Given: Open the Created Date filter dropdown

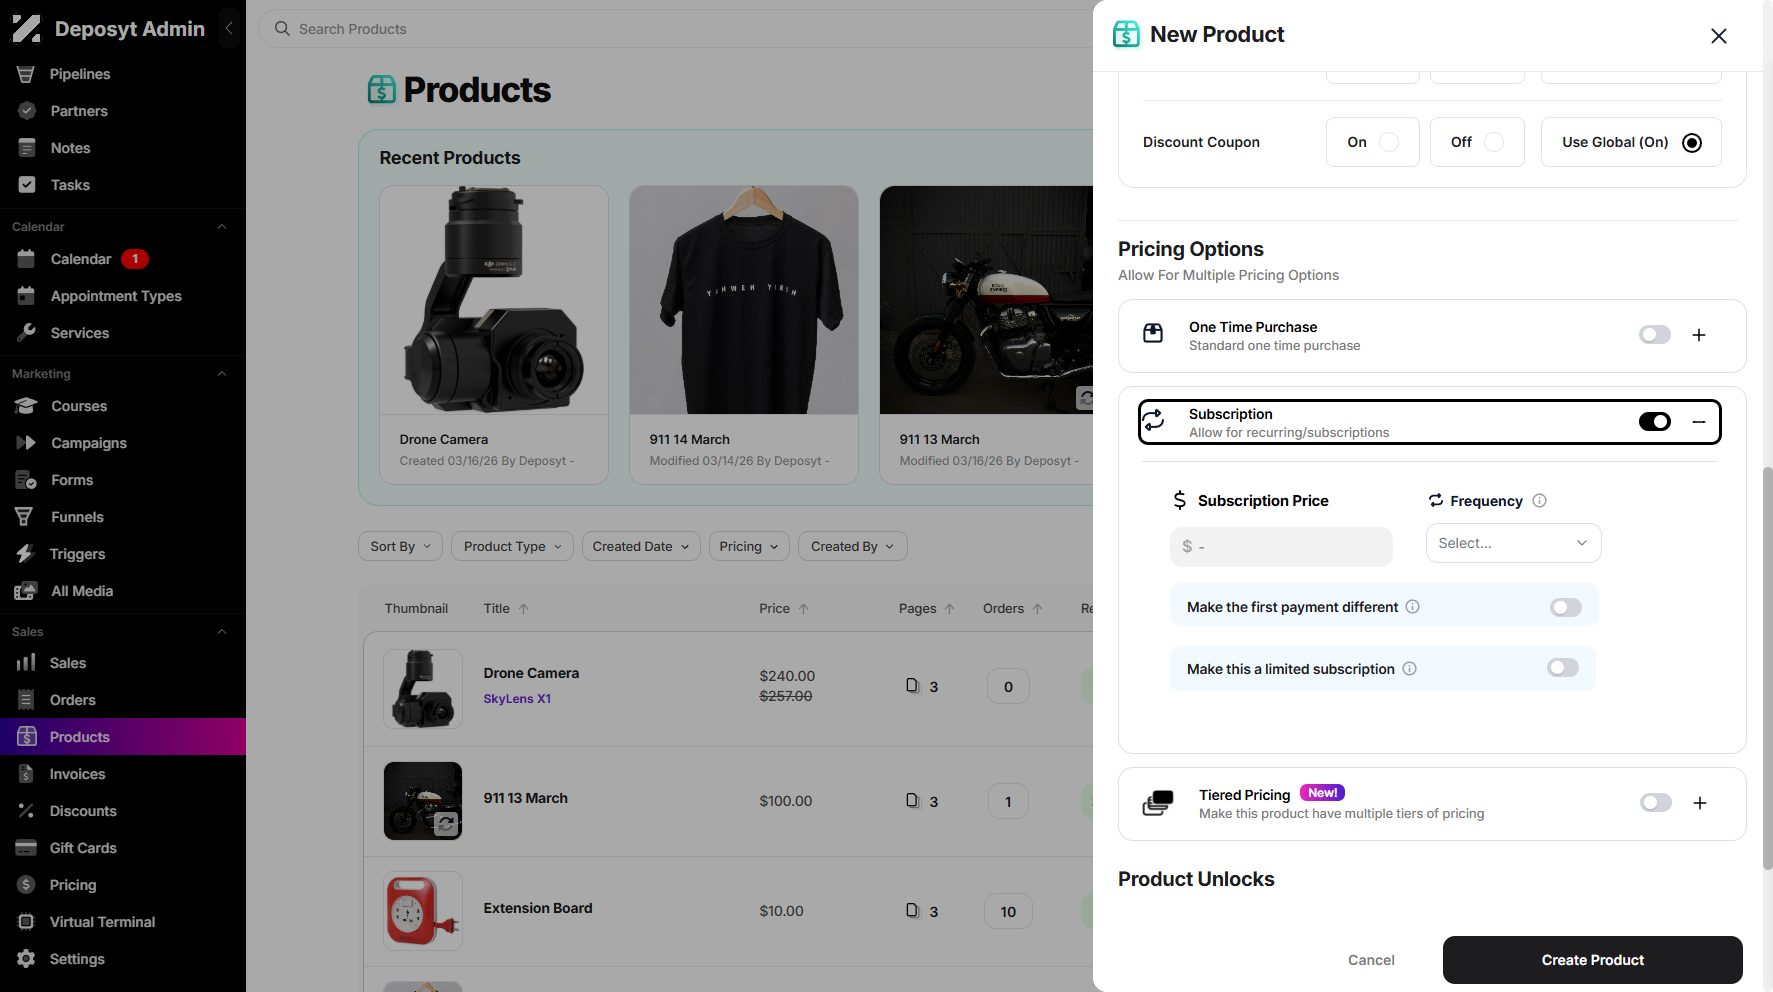Looking at the screenshot, I should coord(641,546).
